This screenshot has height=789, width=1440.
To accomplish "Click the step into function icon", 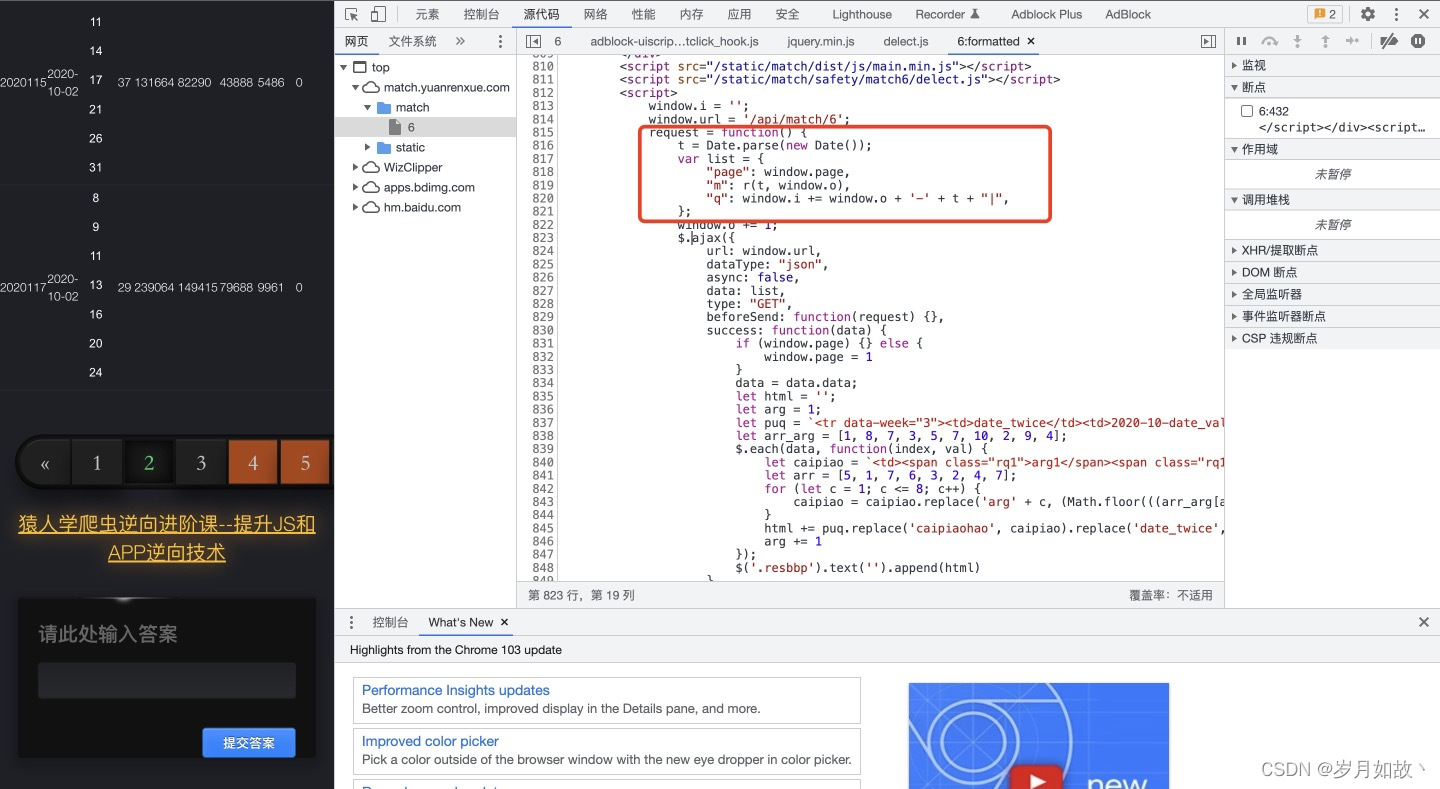I will (x=1297, y=41).
